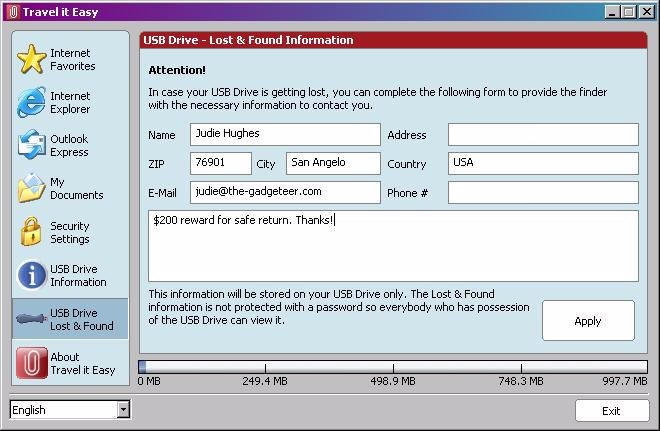660x431 pixels.
Task: Click the reward message text area
Action: tap(392, 246)
